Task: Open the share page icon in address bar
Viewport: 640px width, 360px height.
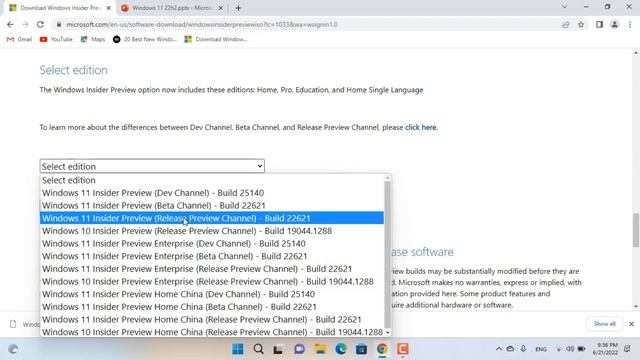Action: tap(566, 24)
